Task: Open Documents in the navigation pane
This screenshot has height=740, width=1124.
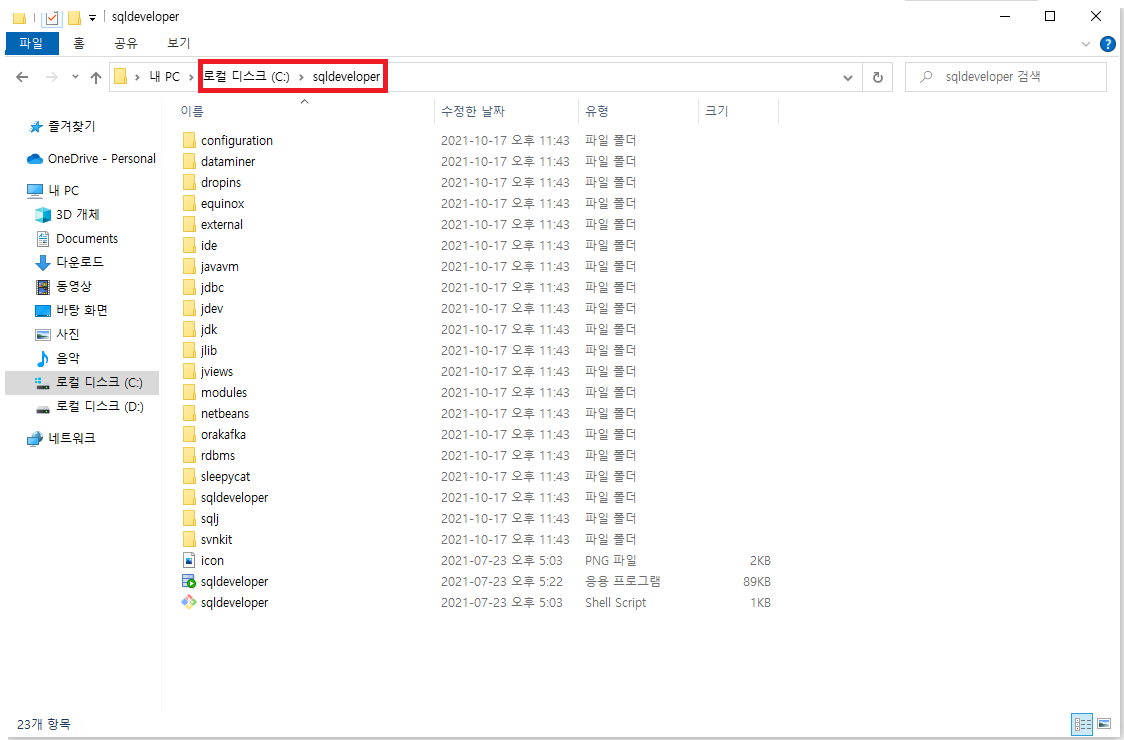Action: pos(77,238)
